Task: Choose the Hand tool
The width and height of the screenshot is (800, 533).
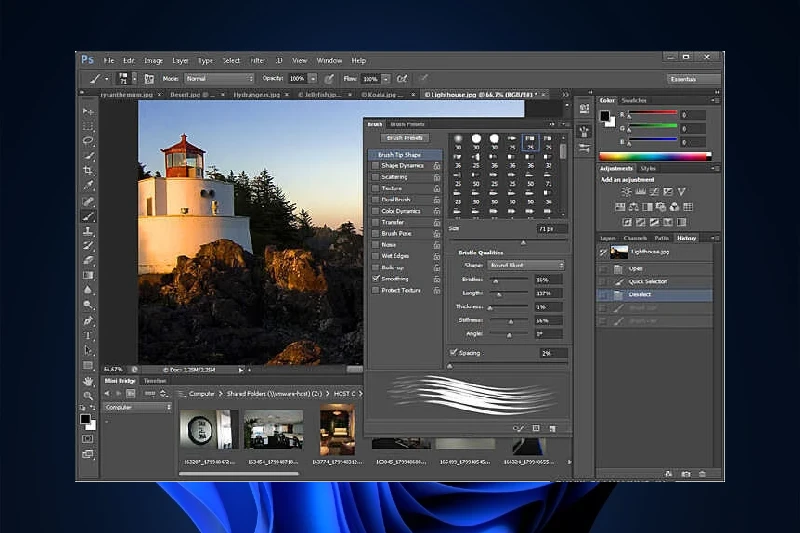Action: [x=88, y=381]
